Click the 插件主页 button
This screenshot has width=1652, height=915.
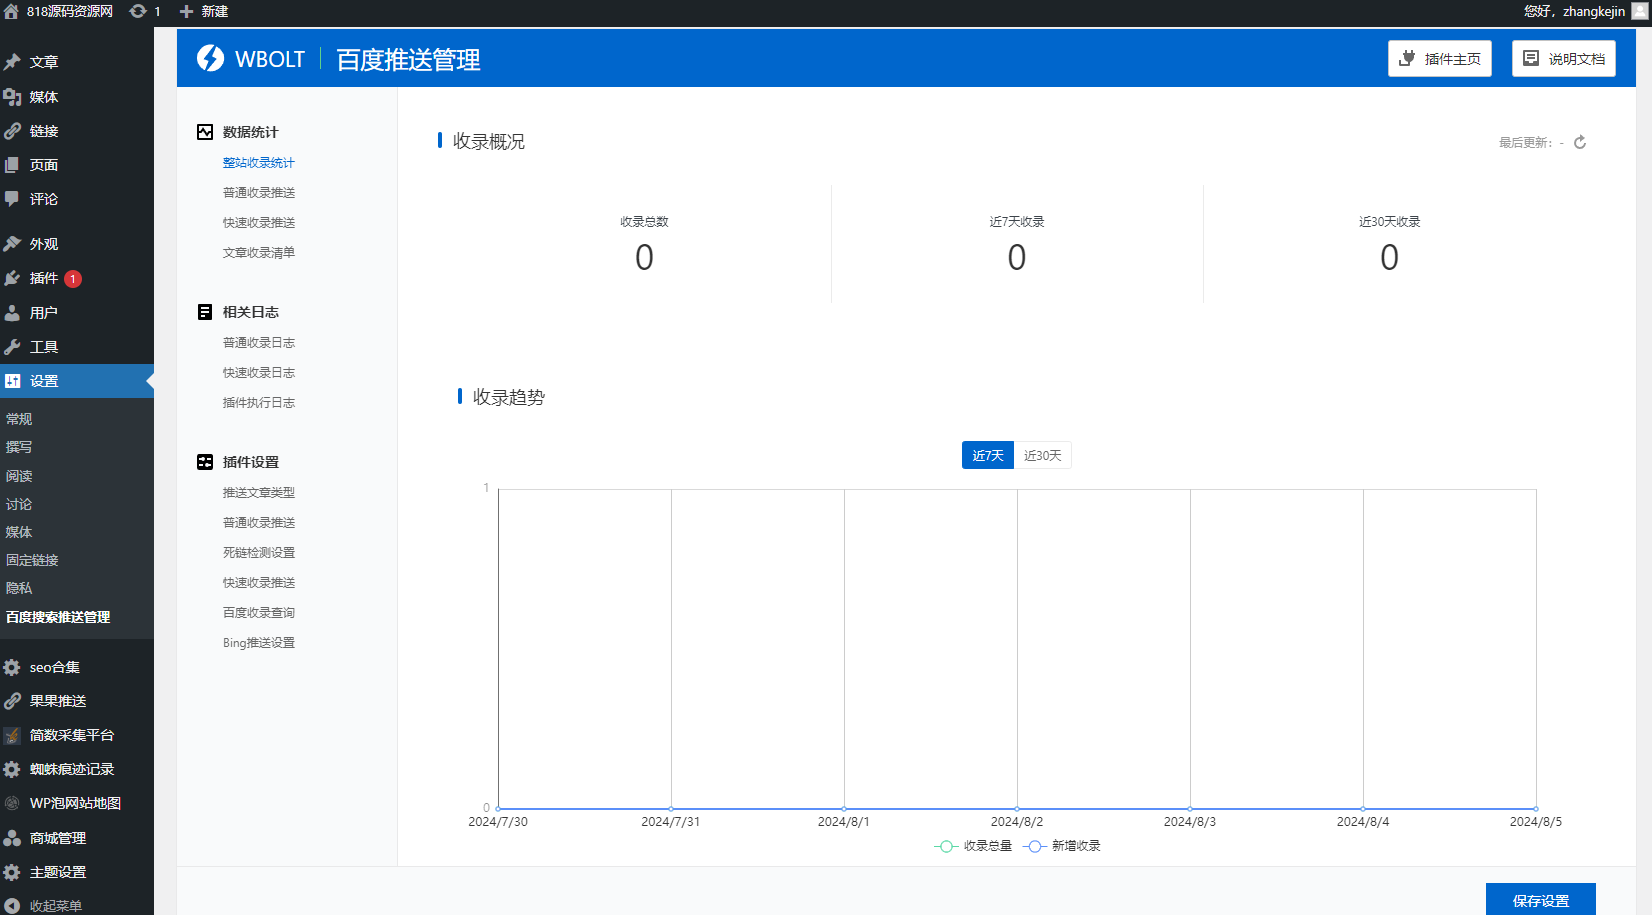(1440, 59)
